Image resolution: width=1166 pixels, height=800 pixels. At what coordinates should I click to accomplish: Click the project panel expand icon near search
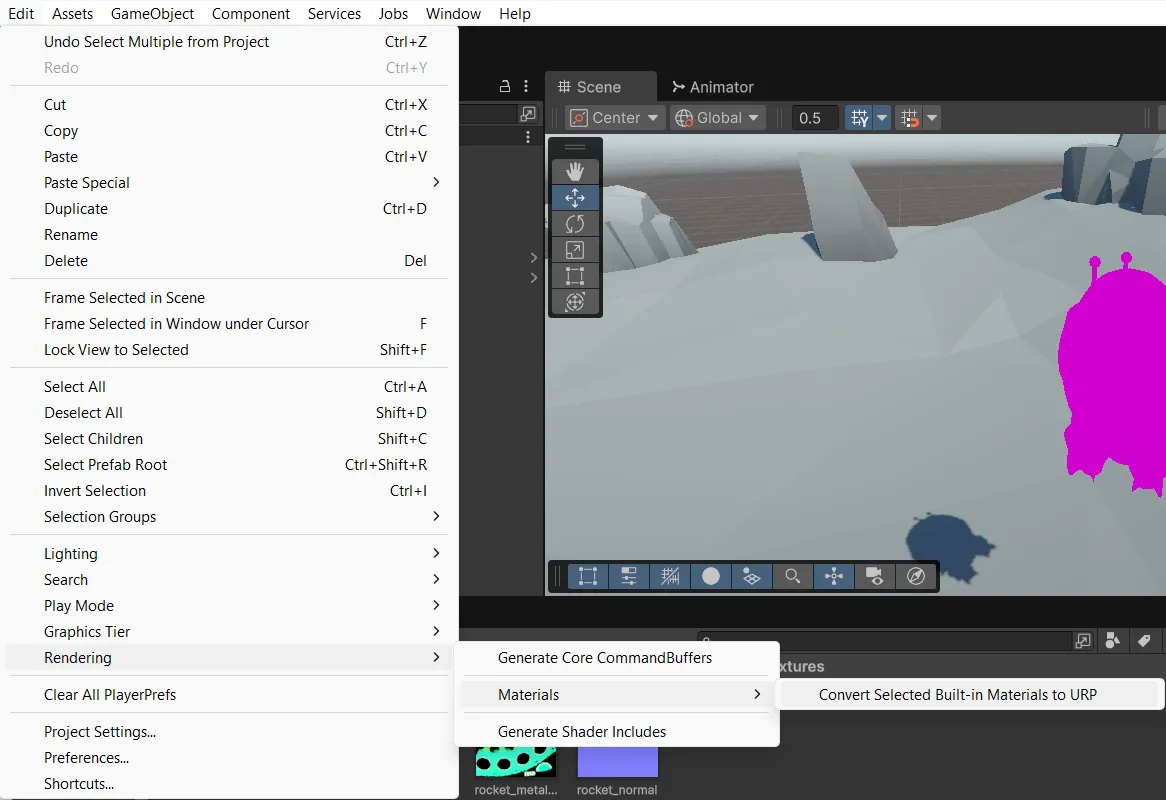point(1083,641)
